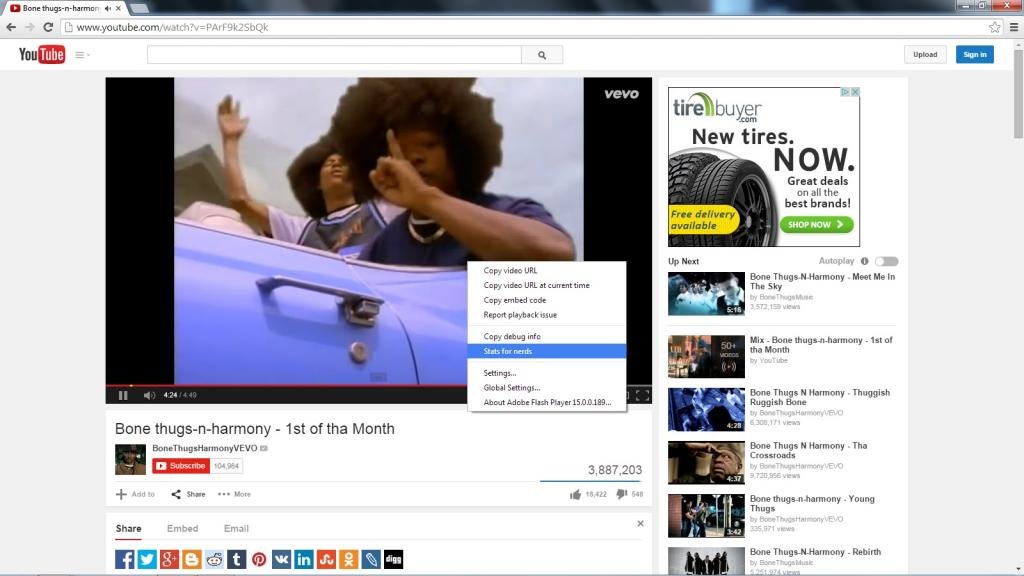
Task: Like the video with thumbs up
Action: [x=575, y=494]
